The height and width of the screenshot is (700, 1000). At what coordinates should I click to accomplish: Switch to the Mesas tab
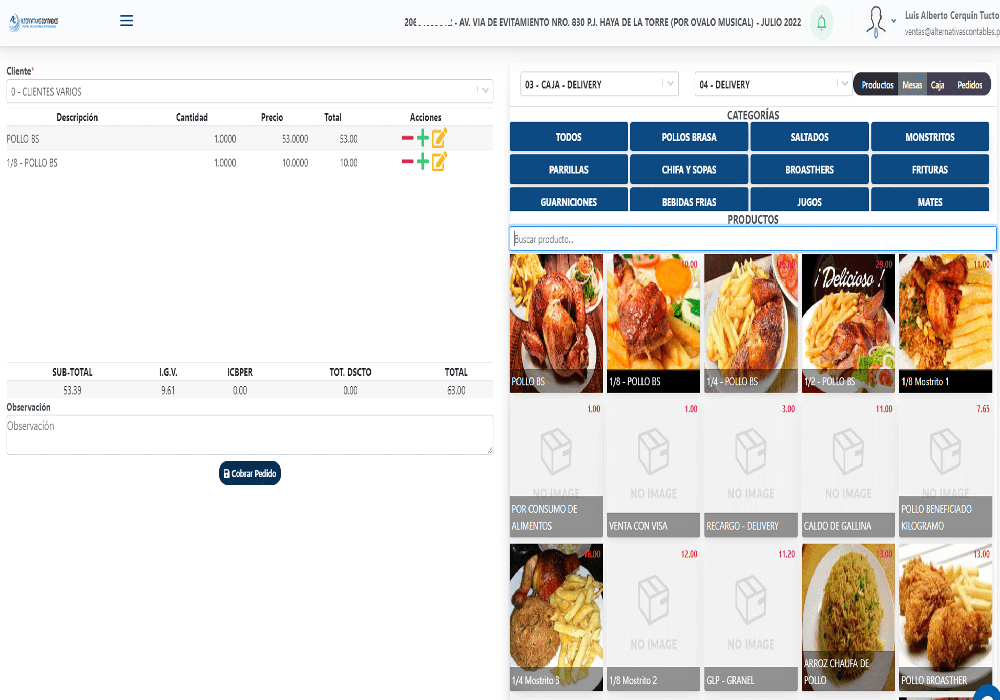coord(911,85)
